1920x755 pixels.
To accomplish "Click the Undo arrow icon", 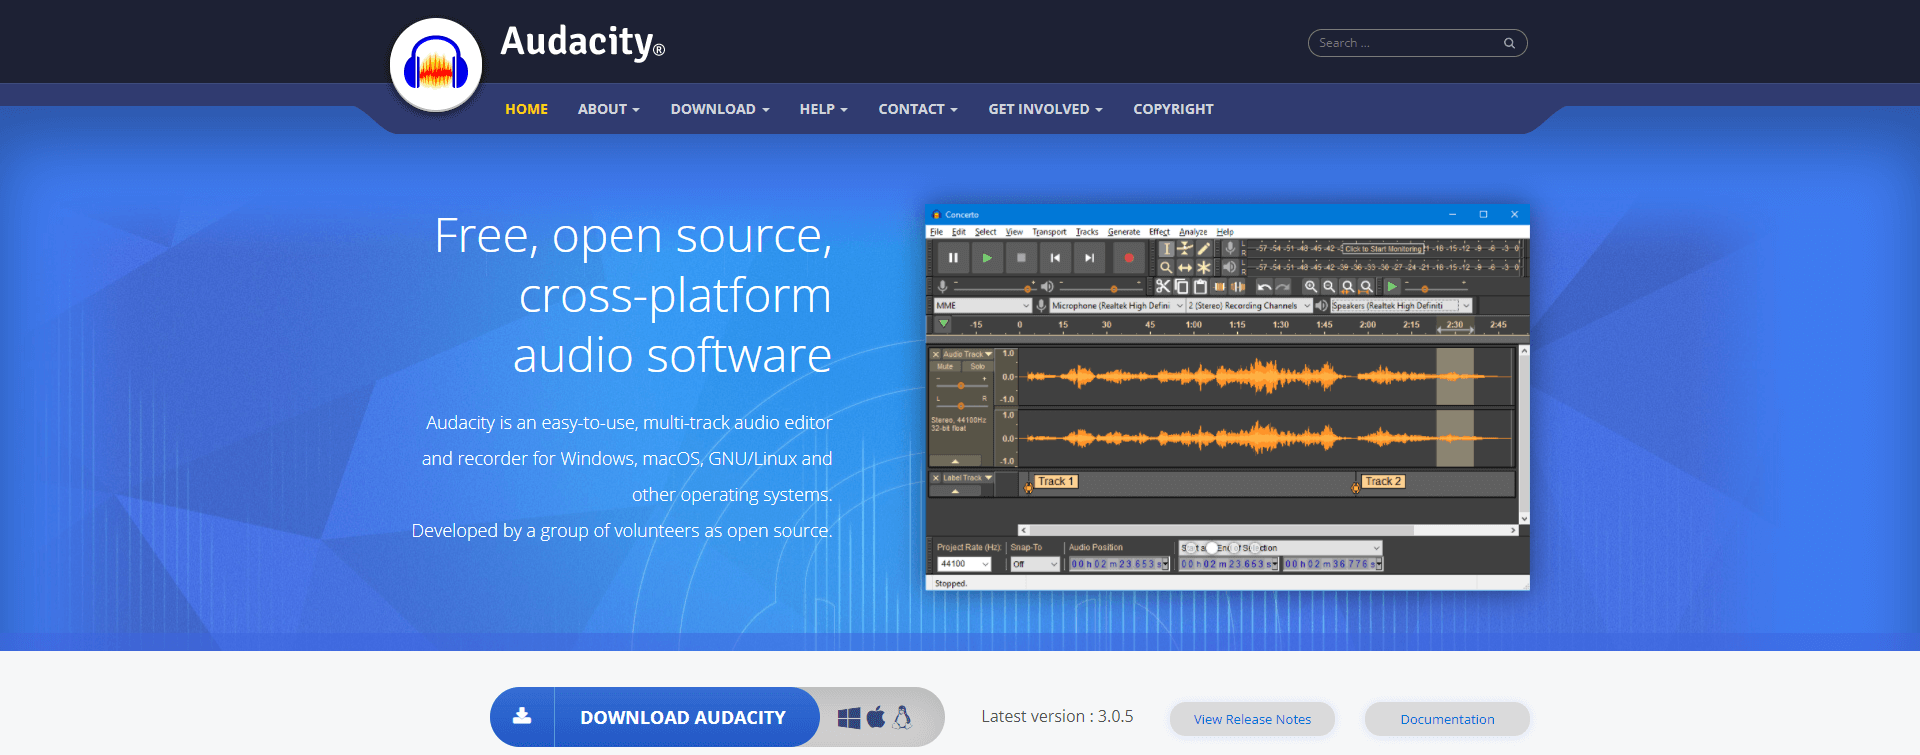I will 1264,286.
